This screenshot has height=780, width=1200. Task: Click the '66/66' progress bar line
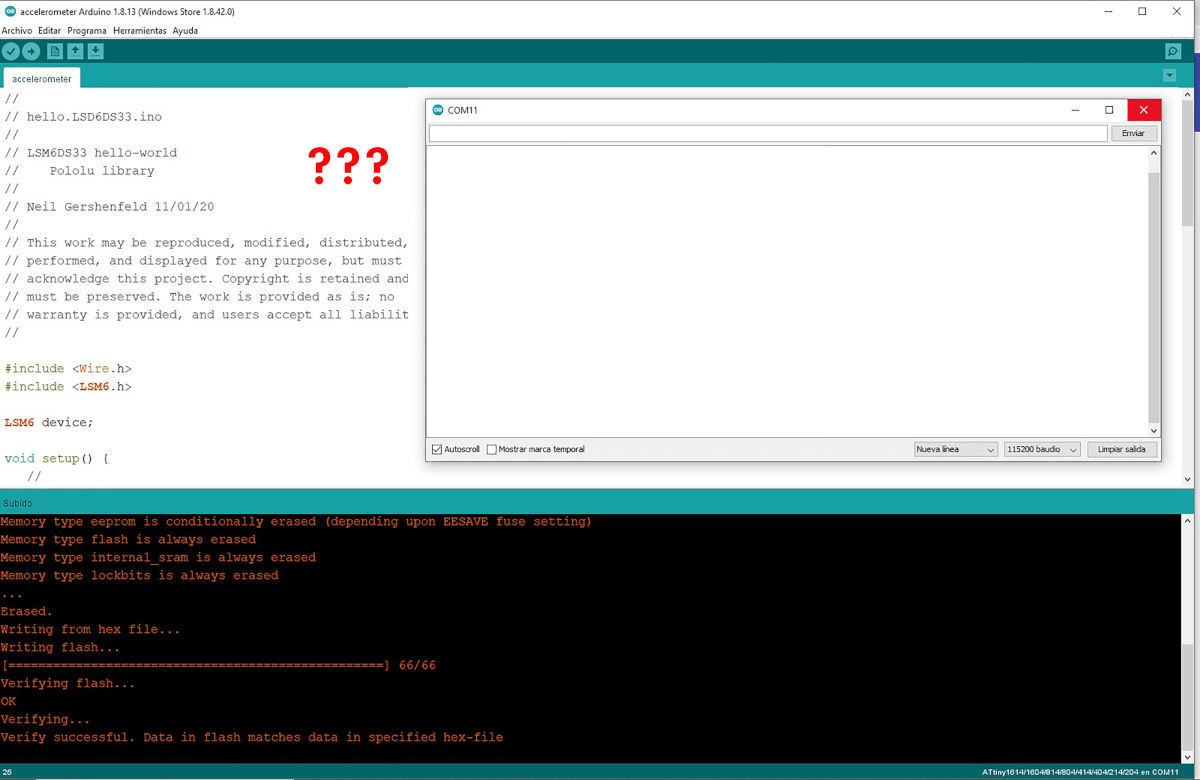[218, 665]
